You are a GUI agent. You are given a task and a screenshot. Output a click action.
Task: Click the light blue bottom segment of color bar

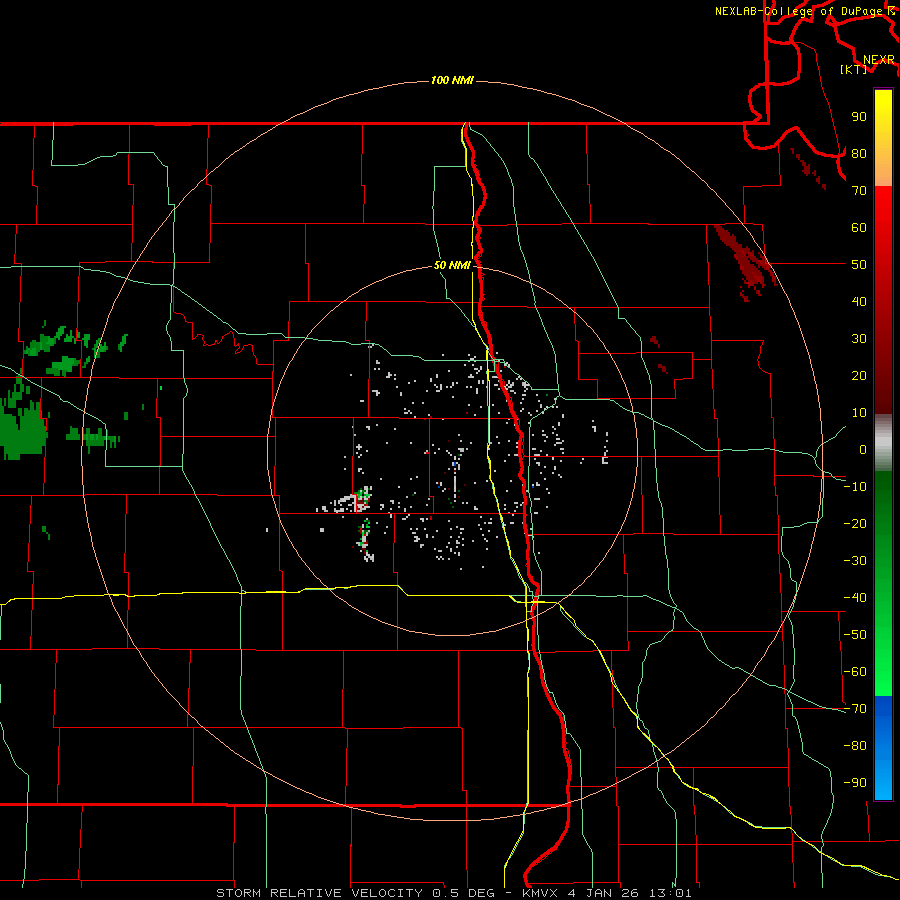tap(883, 778)
